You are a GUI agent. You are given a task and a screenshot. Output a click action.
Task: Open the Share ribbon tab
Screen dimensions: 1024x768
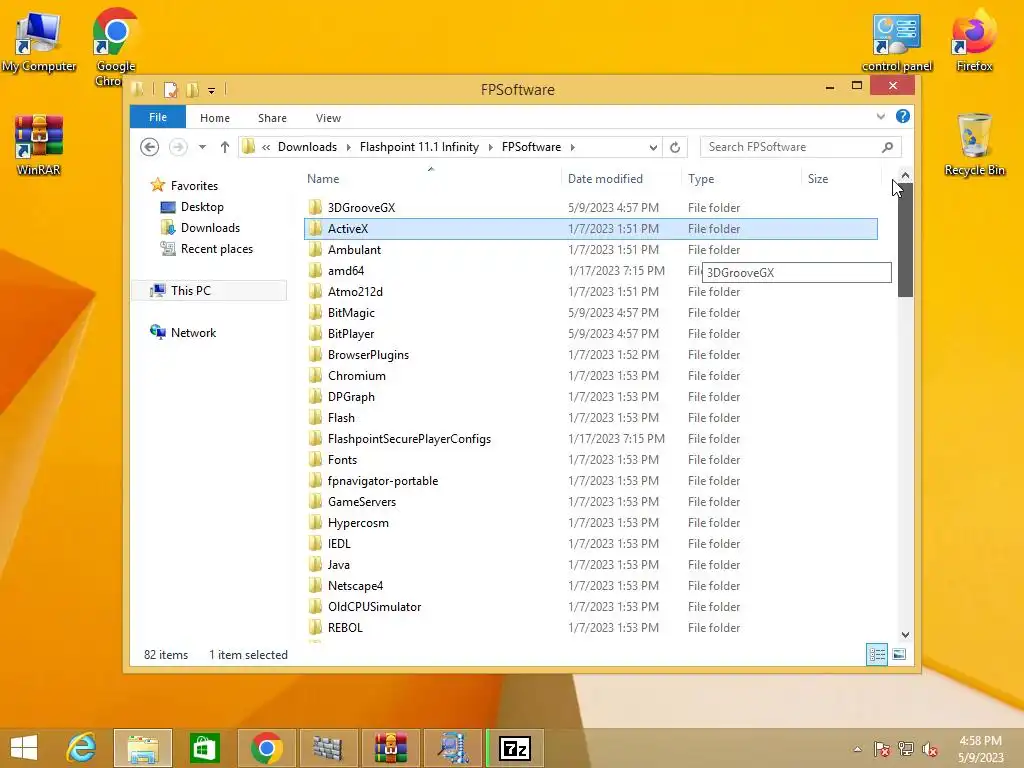[x=272, y=118]
